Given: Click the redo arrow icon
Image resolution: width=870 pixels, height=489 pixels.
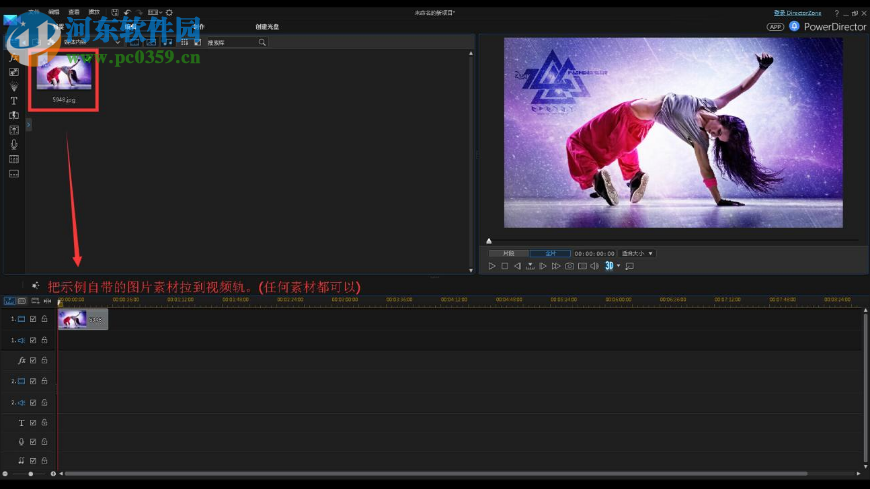Looking at the screenshot, I should 139,12.
